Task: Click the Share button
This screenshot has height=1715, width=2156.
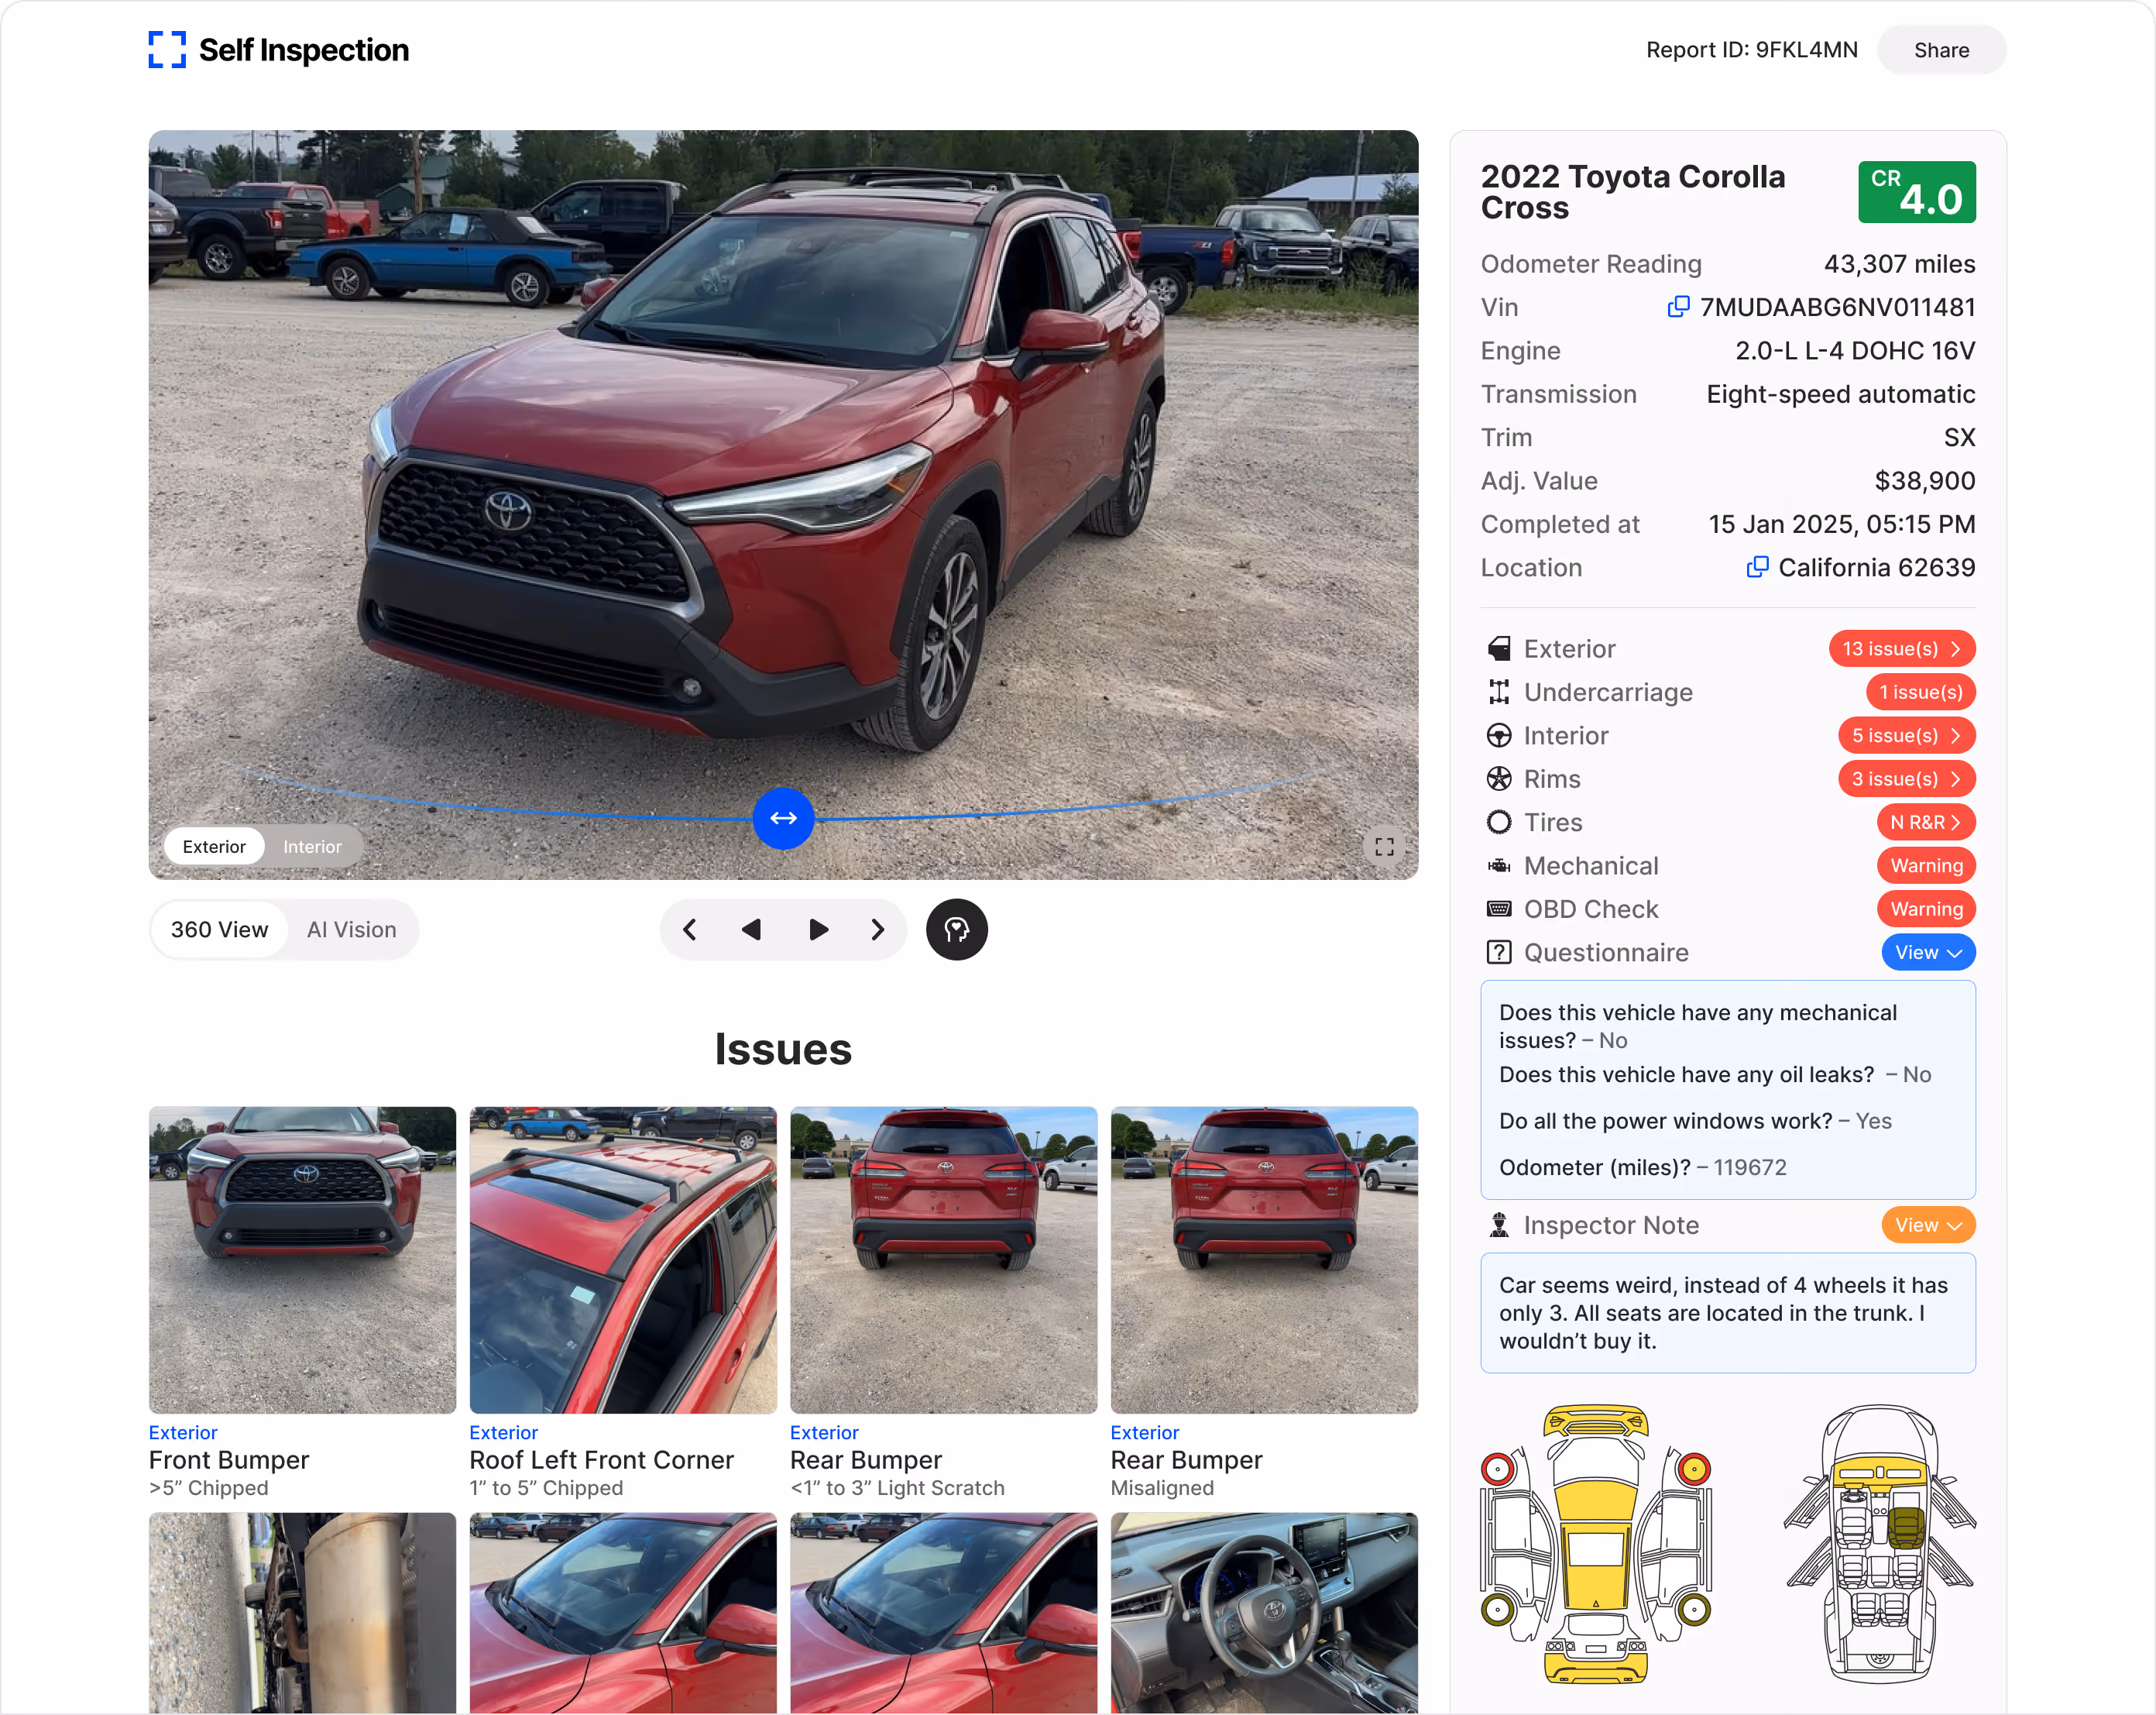Action: (1941, 50)
